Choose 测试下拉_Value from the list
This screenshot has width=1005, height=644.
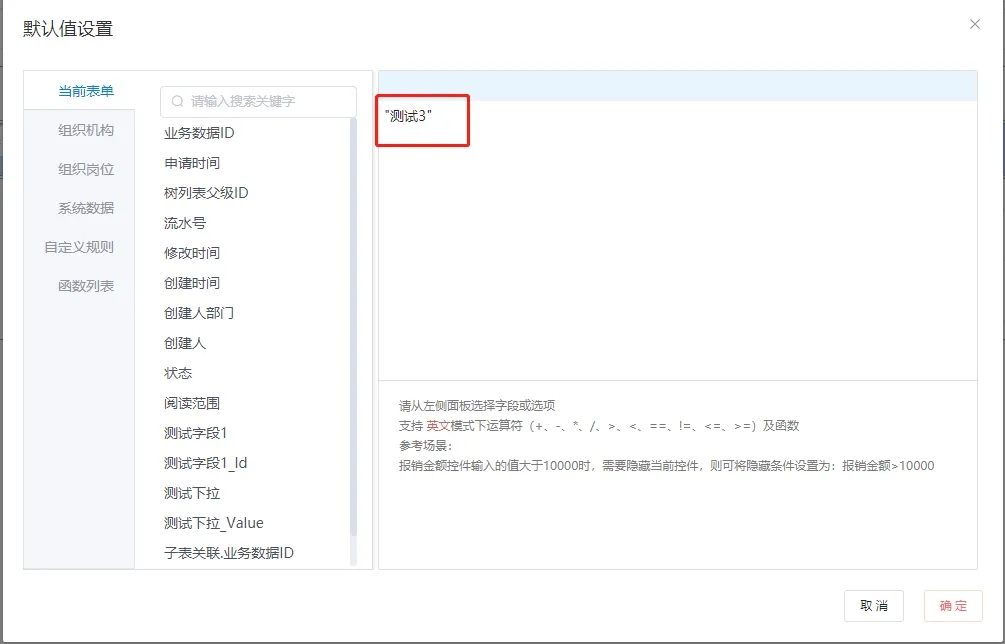coord(214,523)
